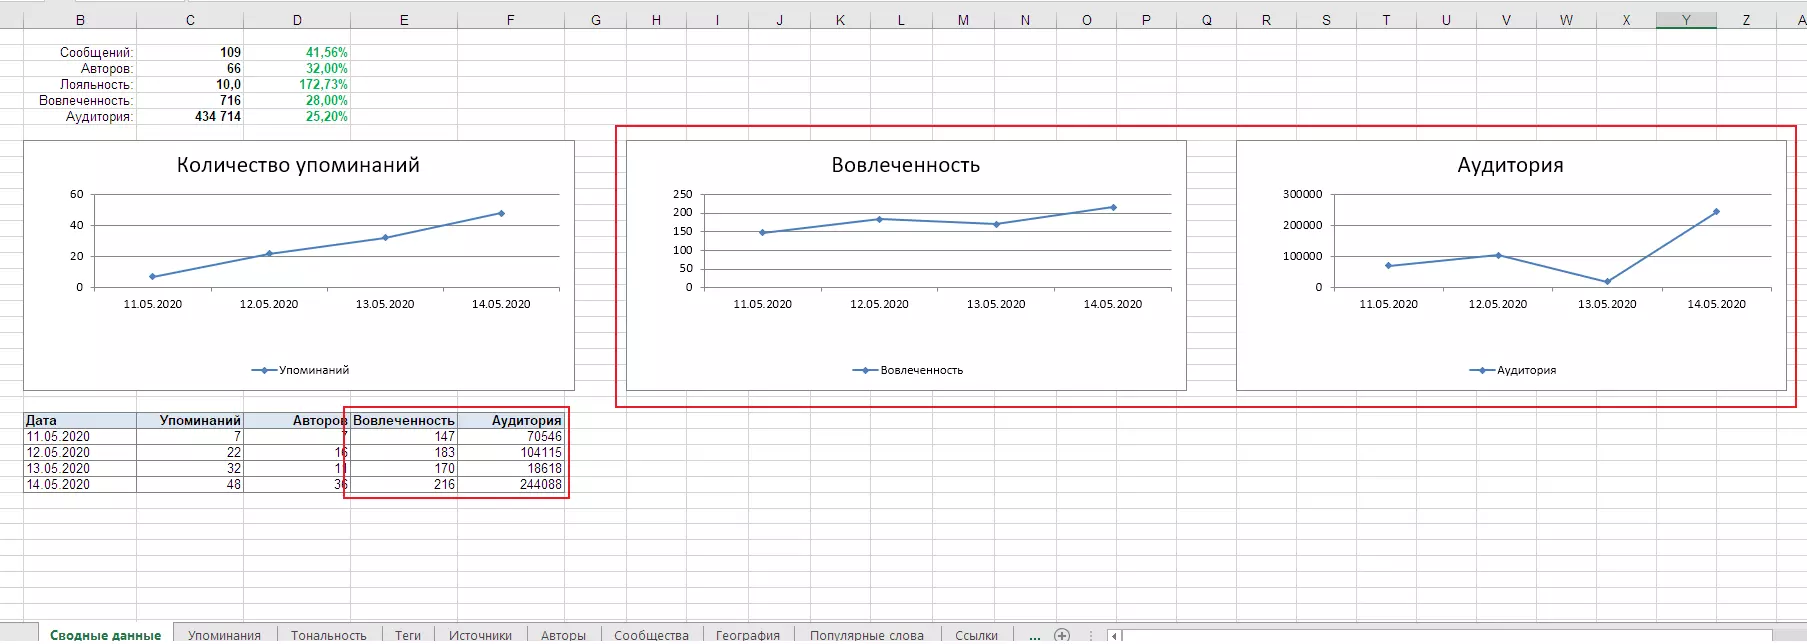Viewport: 1807px width, 644px height.
Task: Open the Ссылки sheet tab
Action: point(977,635)
